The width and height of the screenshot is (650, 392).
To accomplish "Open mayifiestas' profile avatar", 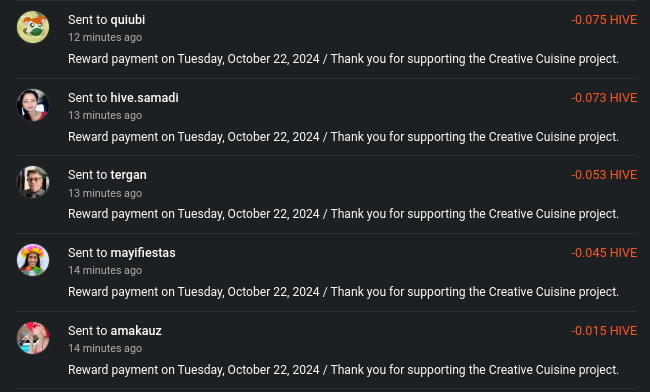I will [33, 260].
